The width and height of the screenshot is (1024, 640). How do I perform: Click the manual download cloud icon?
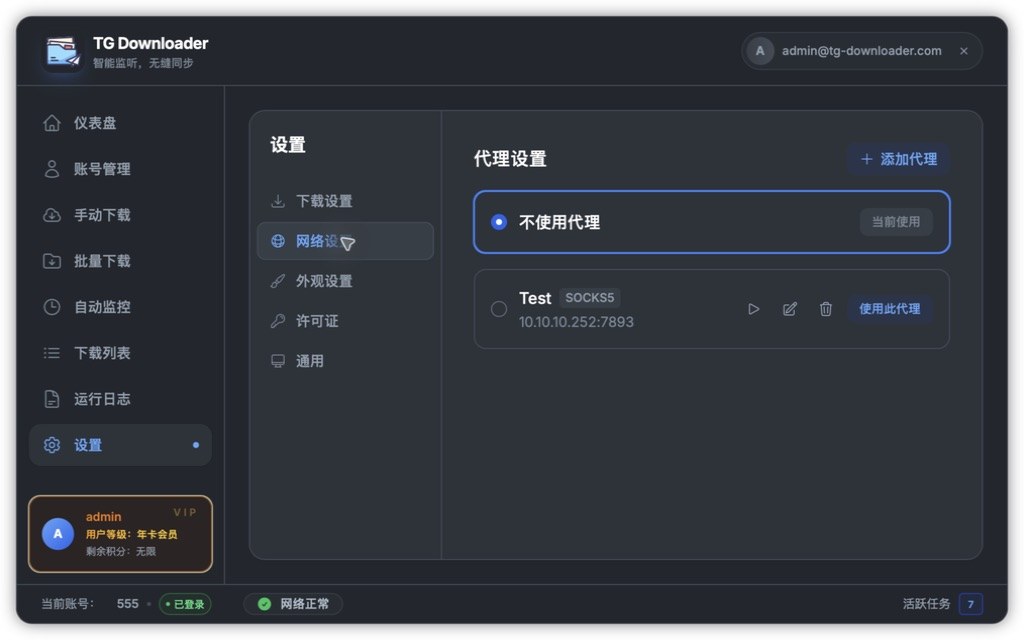tap(52, 215)
